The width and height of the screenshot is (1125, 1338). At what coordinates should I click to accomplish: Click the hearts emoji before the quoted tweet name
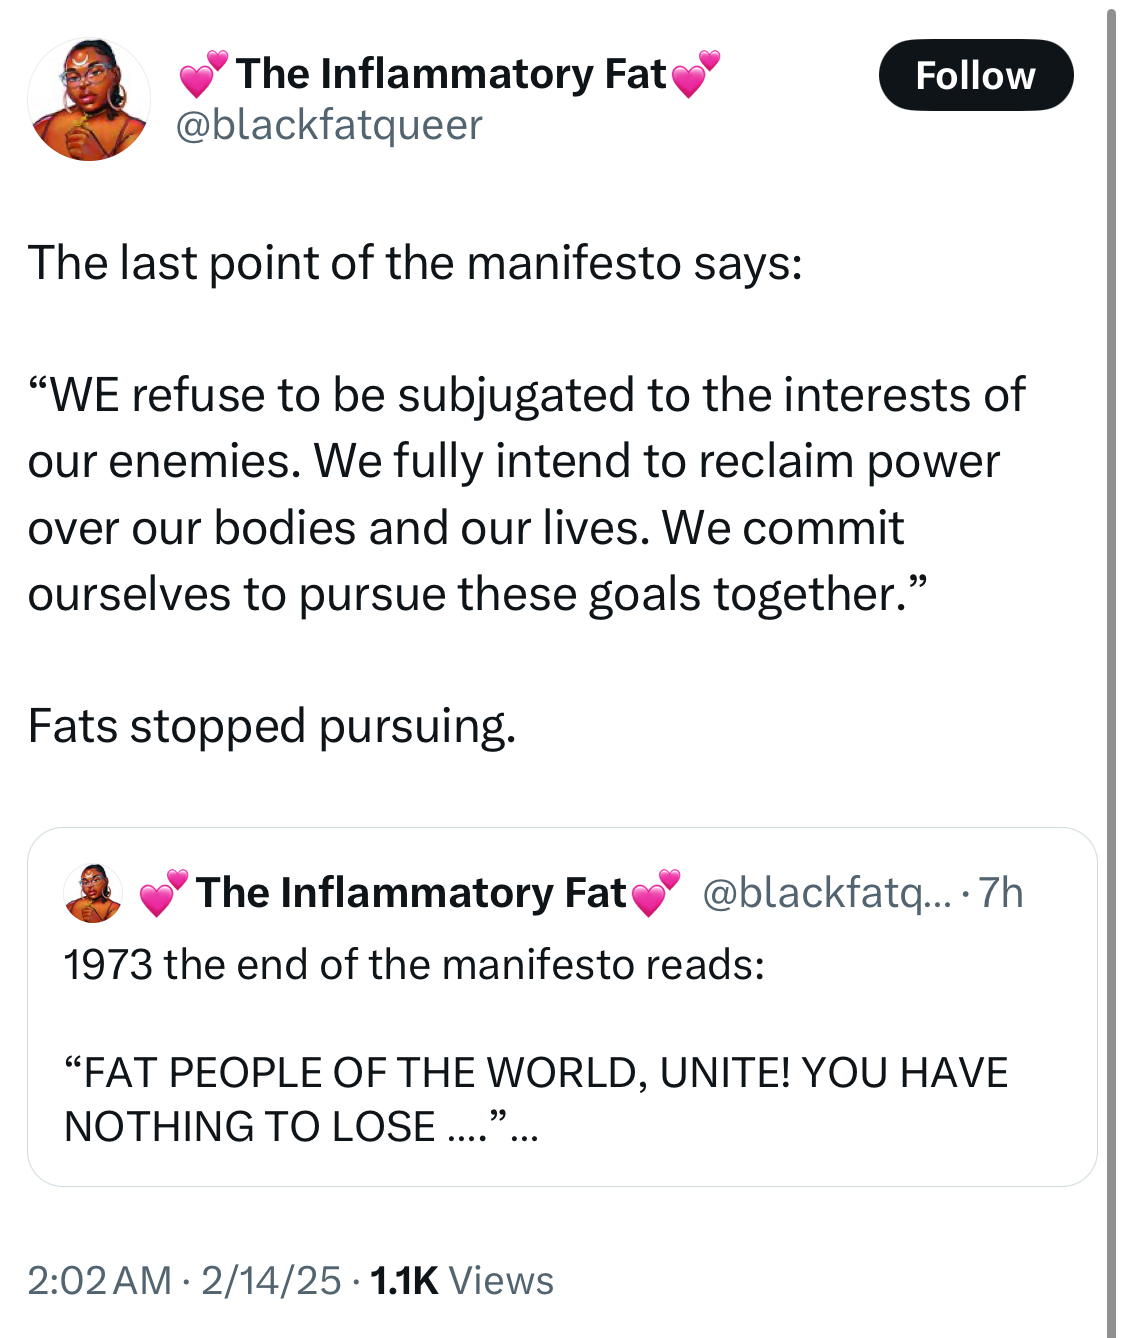pos(163,893)
